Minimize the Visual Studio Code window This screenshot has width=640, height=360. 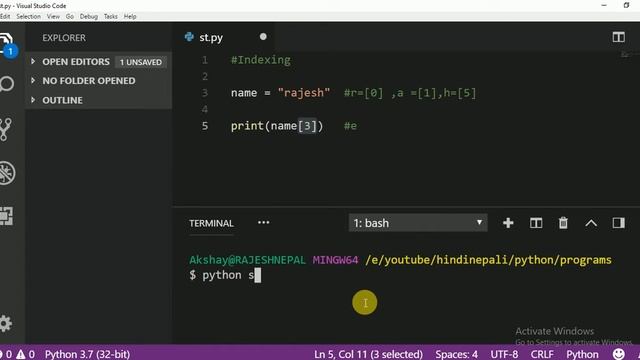pyautogui.click(x=604, y=5)
